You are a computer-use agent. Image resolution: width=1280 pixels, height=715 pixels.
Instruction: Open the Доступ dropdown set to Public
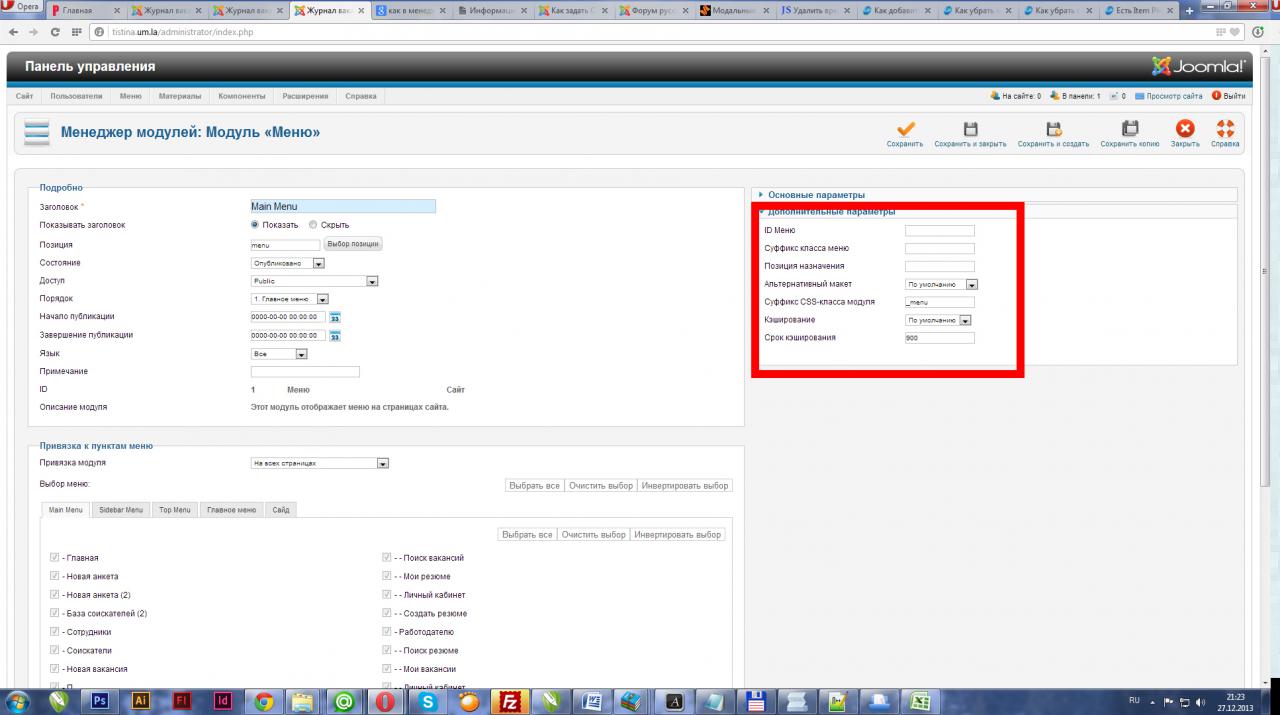pyautogui.click(x=314, y=281)
